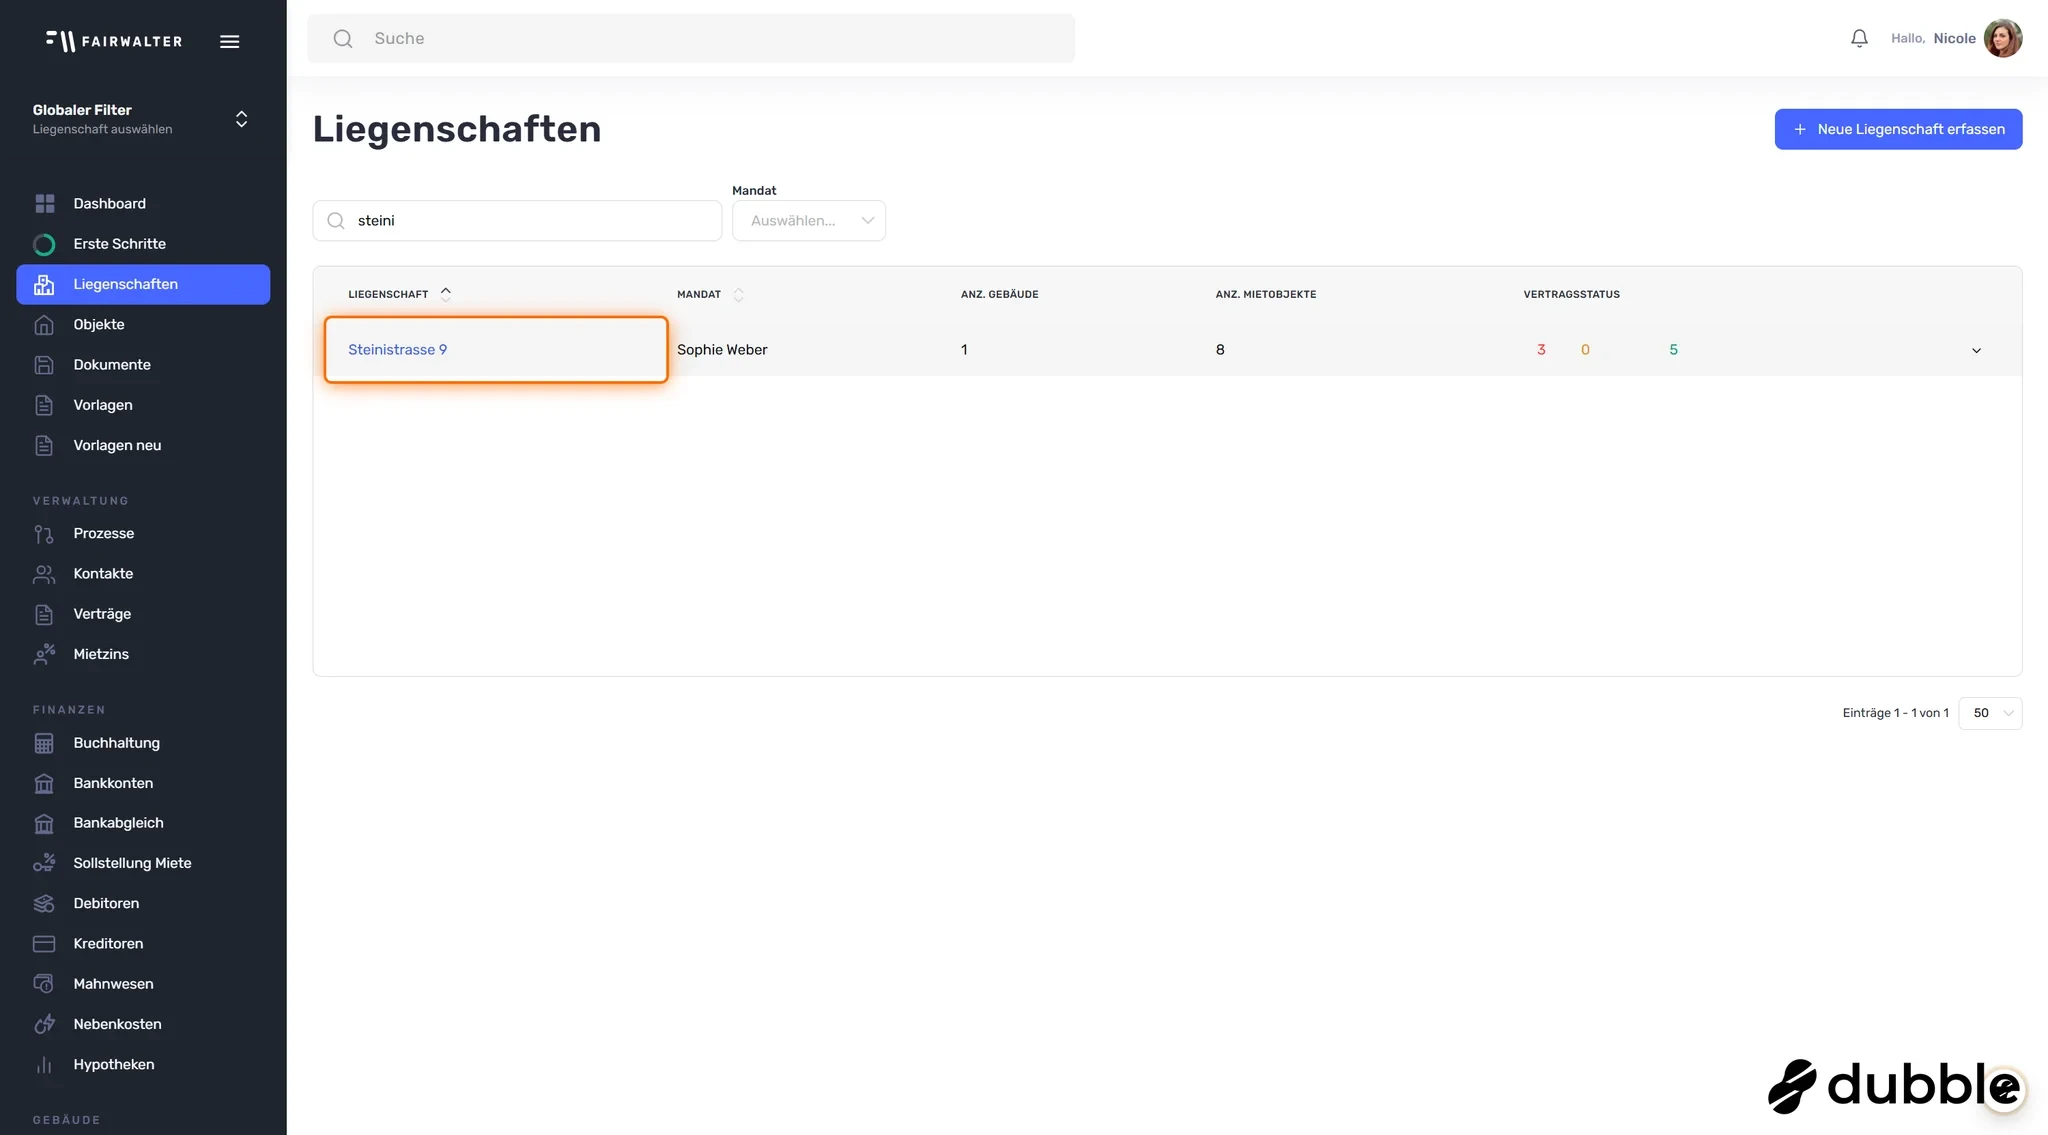This screenshot has width=2048, height=1135.
Task: Click the Prozesse sidebar icon
Action: [x=44, y=534]
